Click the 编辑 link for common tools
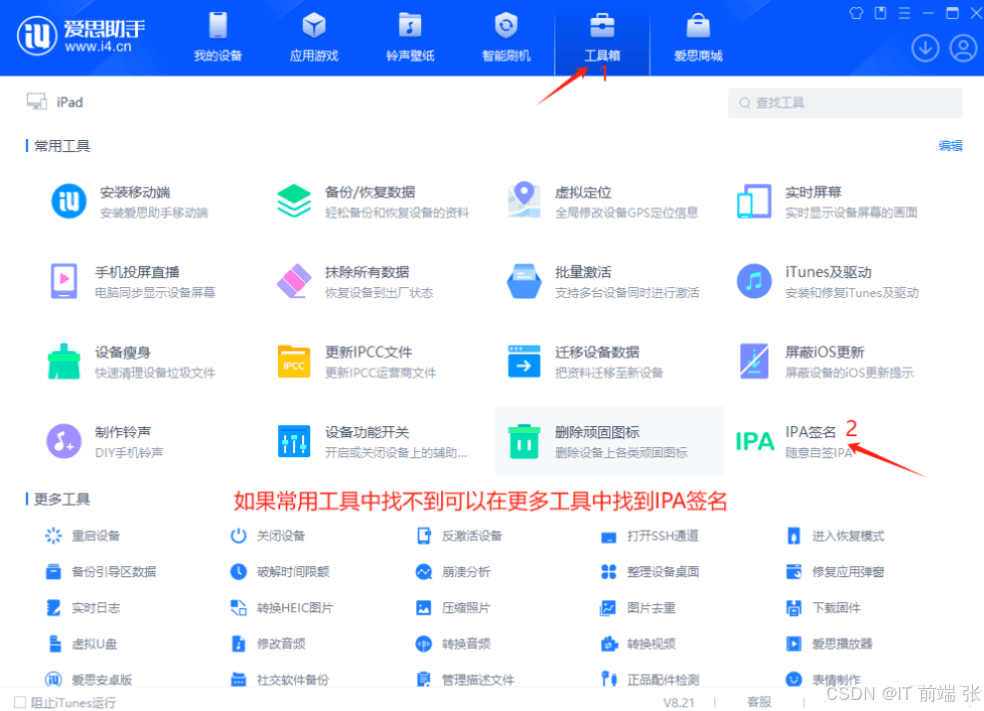Screen dimensions: 984x711 950,146
